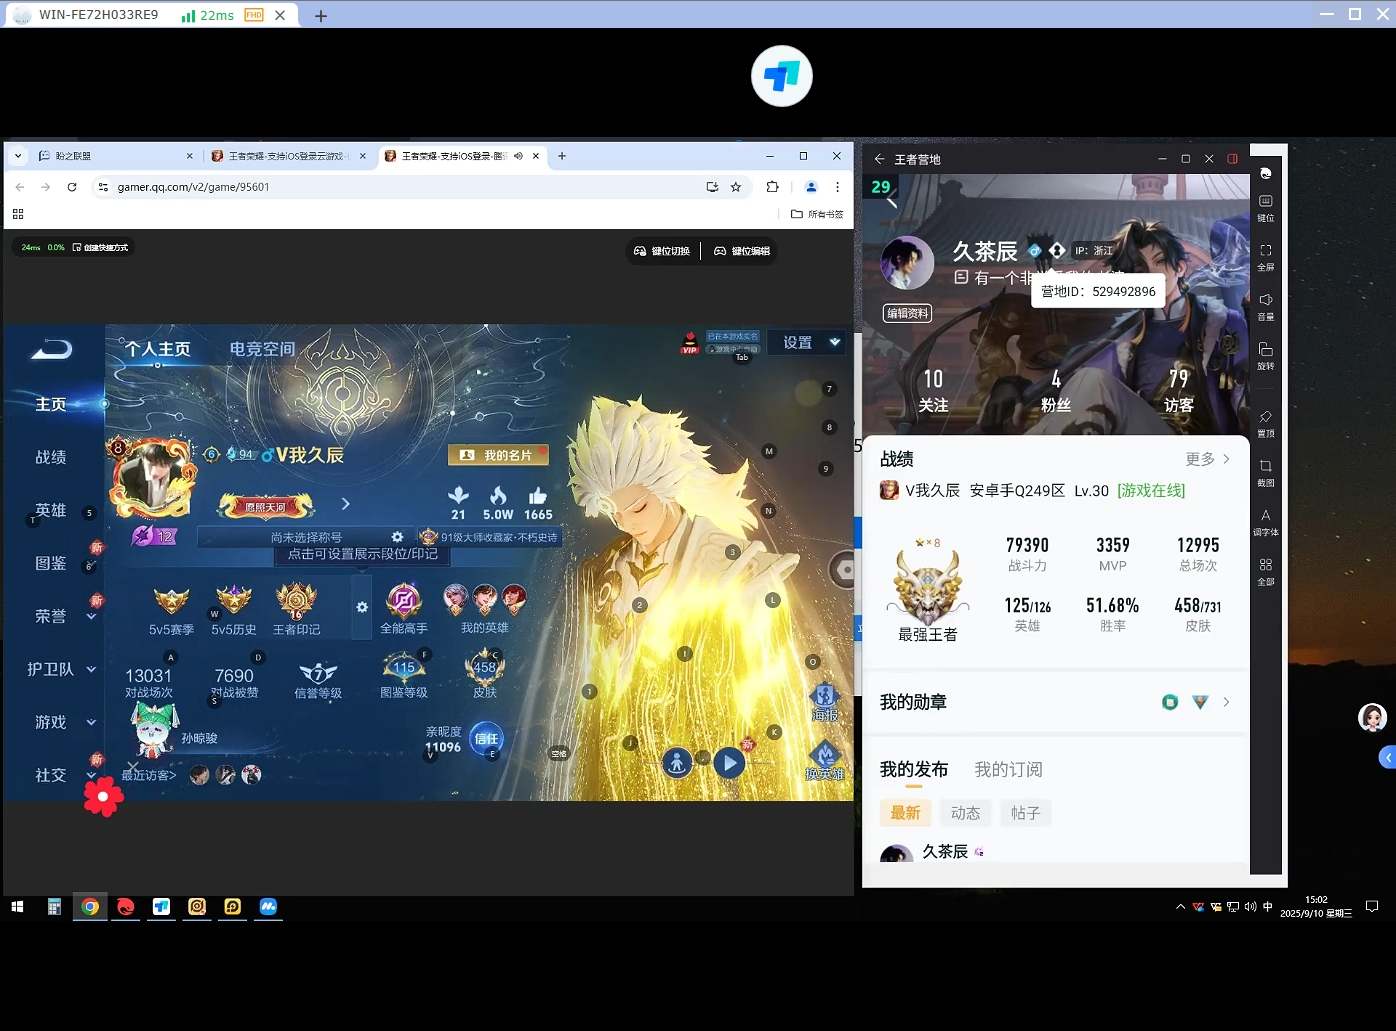
Task: Click the 键位编辑 button
Action: click(742, 251)
